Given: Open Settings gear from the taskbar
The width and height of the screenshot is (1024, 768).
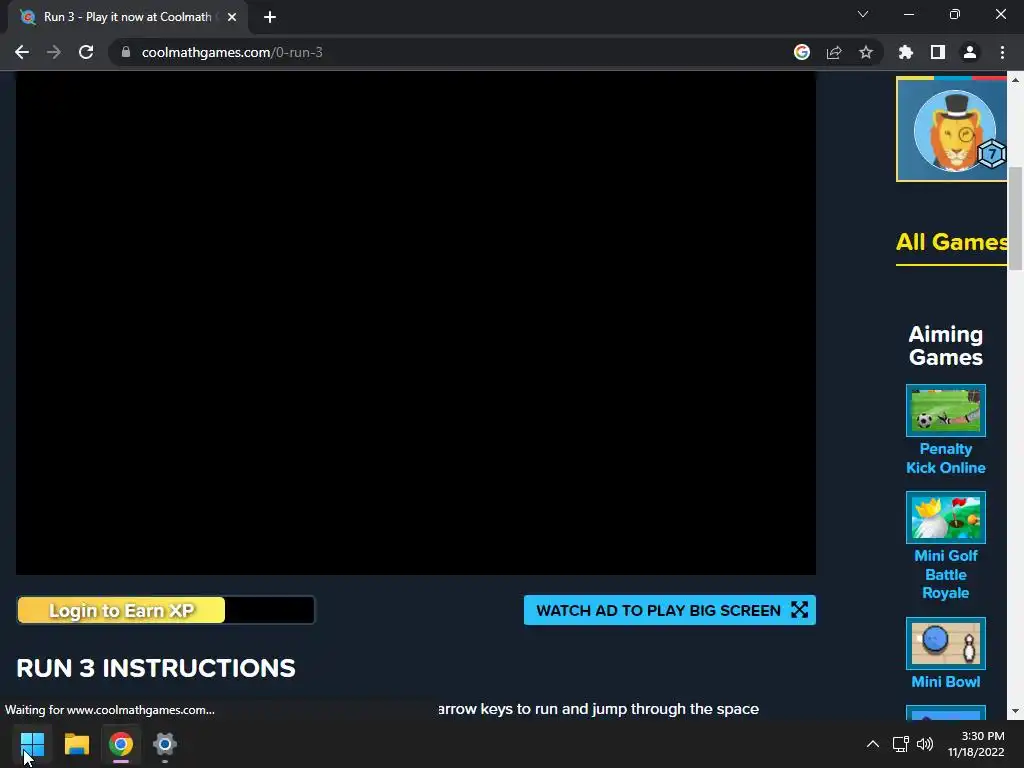Looking at the screenshot, I should pyautogui.click(x=165, y=744).
